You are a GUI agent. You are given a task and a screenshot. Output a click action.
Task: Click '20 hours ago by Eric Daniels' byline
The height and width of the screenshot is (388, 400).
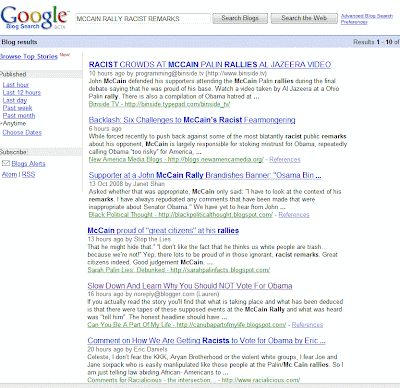[127, 349]
